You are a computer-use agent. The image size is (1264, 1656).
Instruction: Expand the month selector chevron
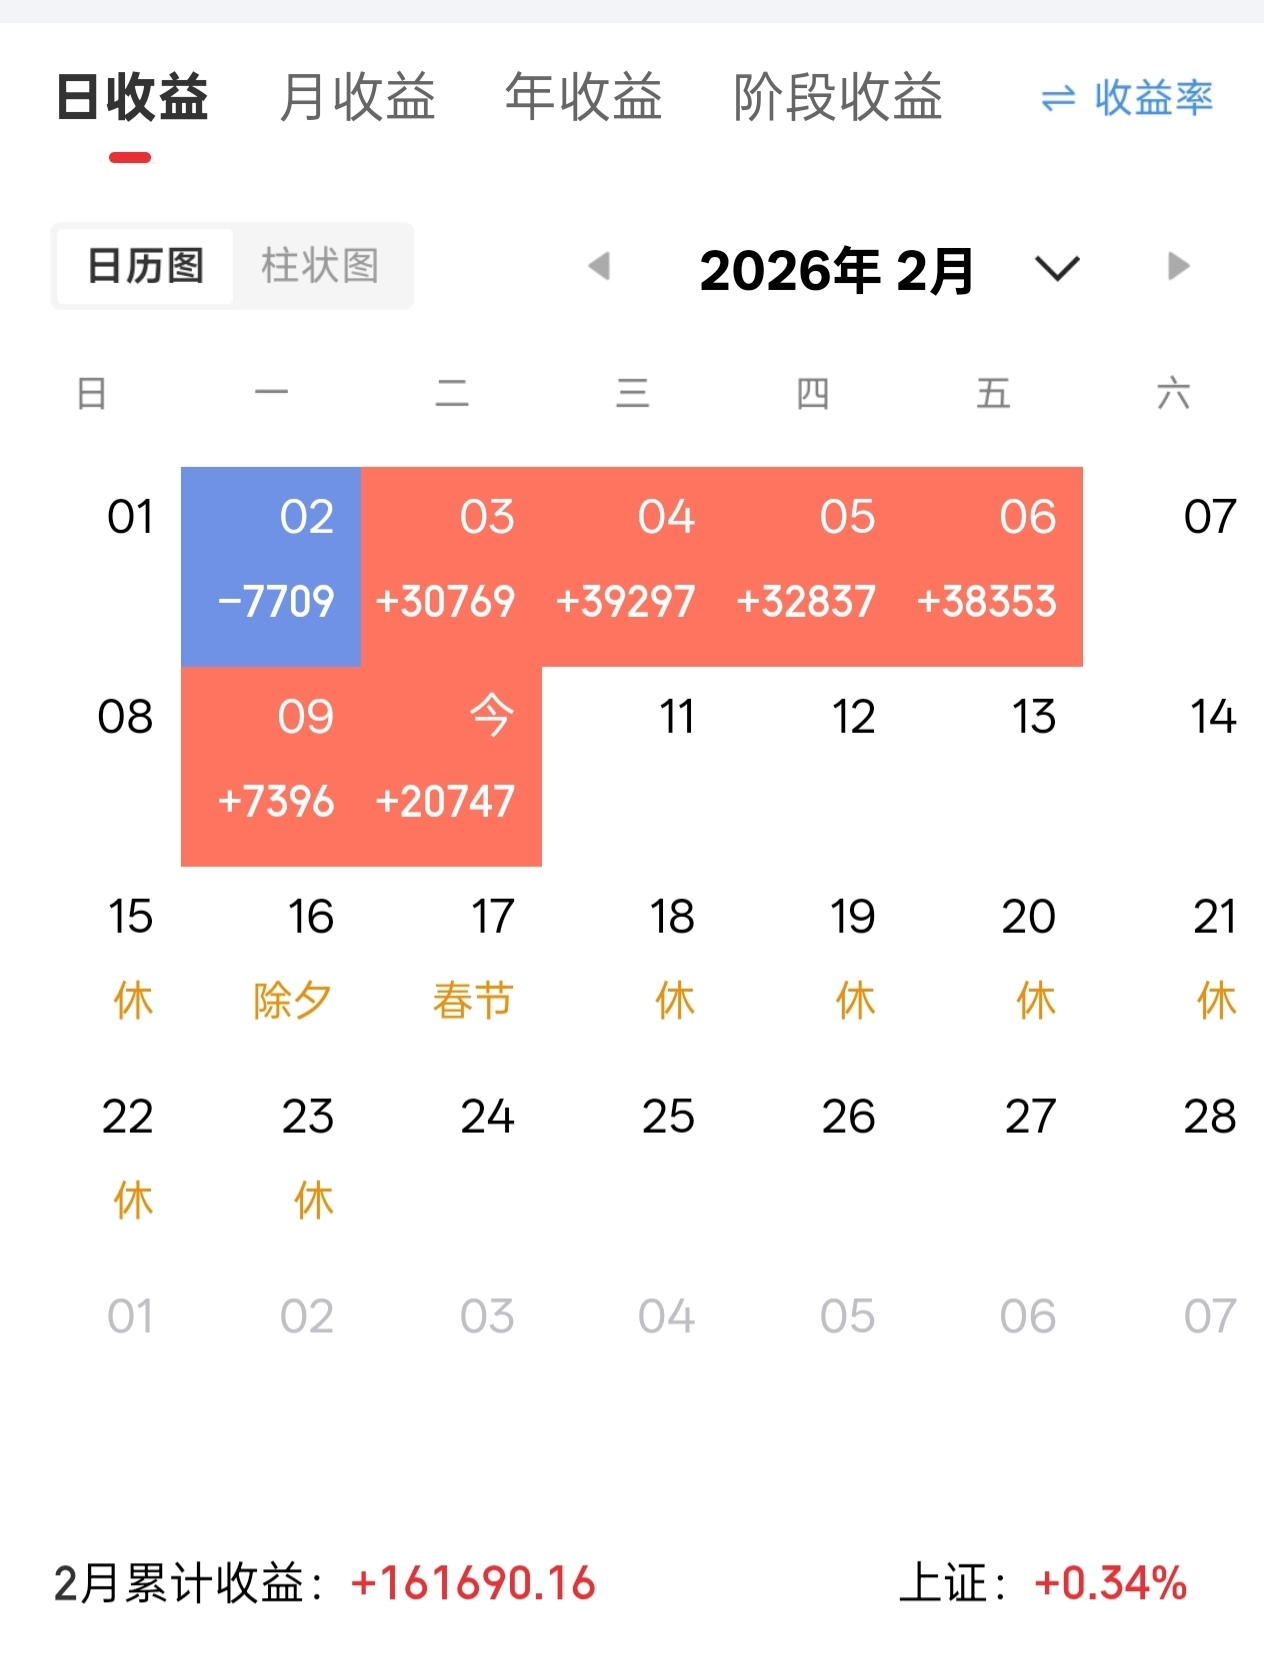pos(1056,268)
